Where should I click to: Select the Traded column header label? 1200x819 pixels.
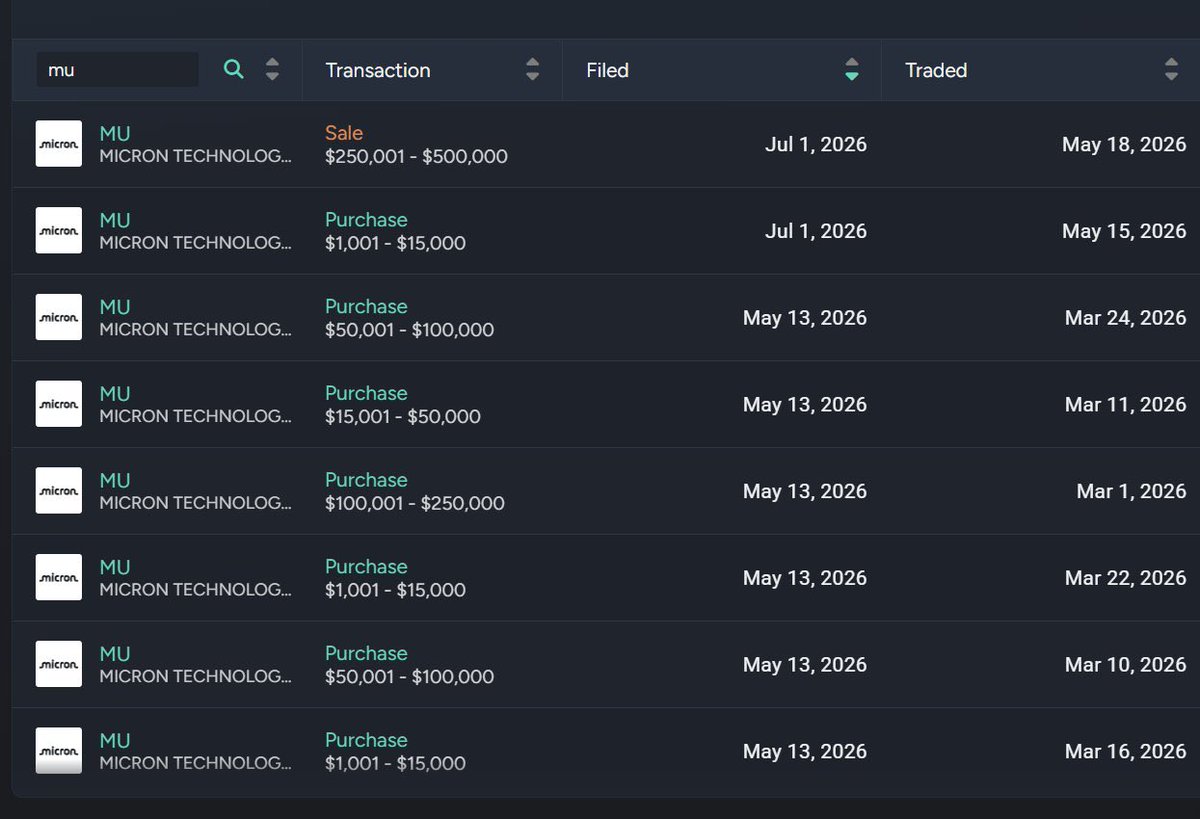point(936,70)
